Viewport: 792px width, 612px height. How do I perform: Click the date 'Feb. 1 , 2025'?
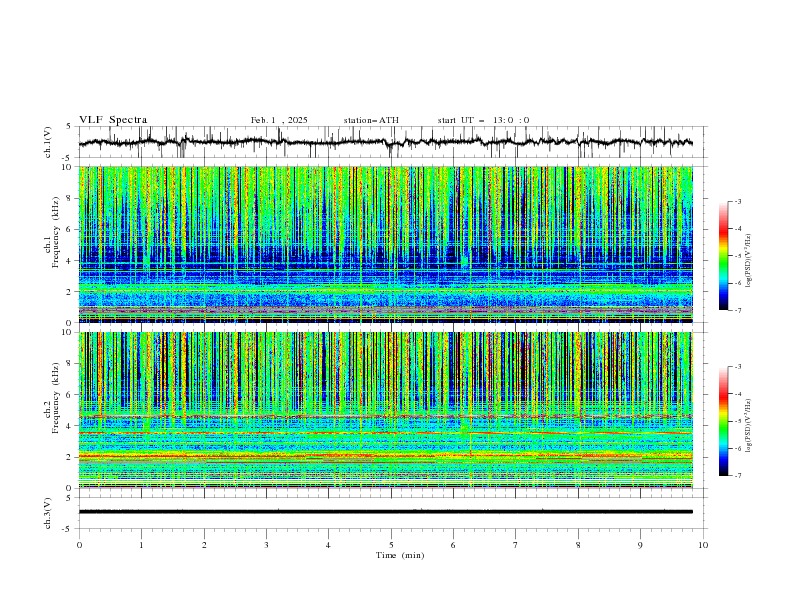click(x=279, y=120)
